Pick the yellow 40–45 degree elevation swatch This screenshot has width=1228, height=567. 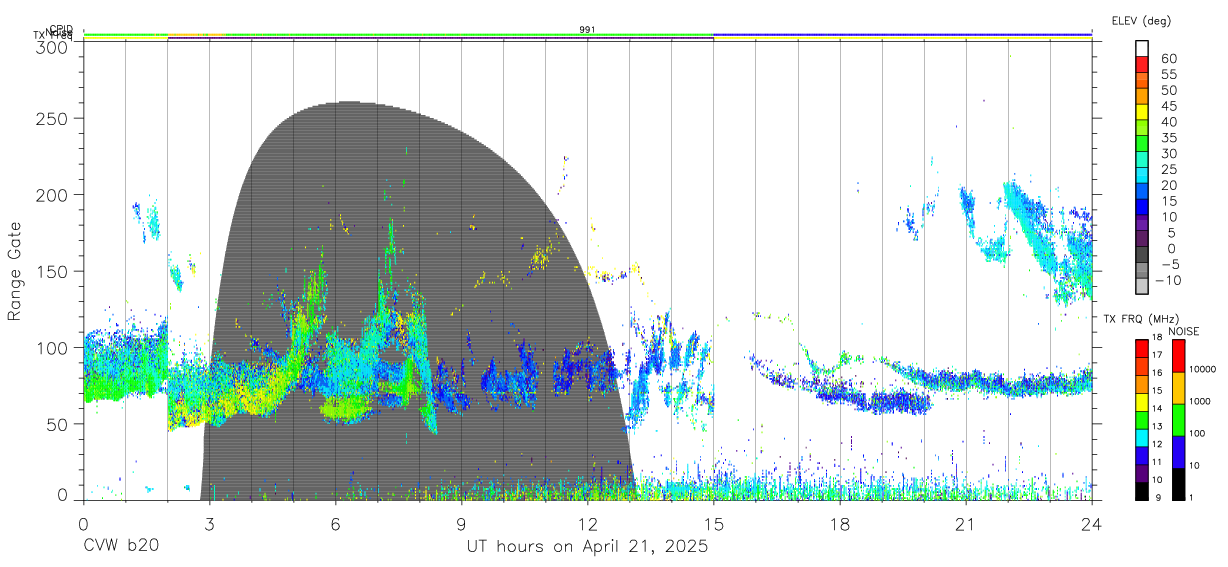coord(1142,112)
